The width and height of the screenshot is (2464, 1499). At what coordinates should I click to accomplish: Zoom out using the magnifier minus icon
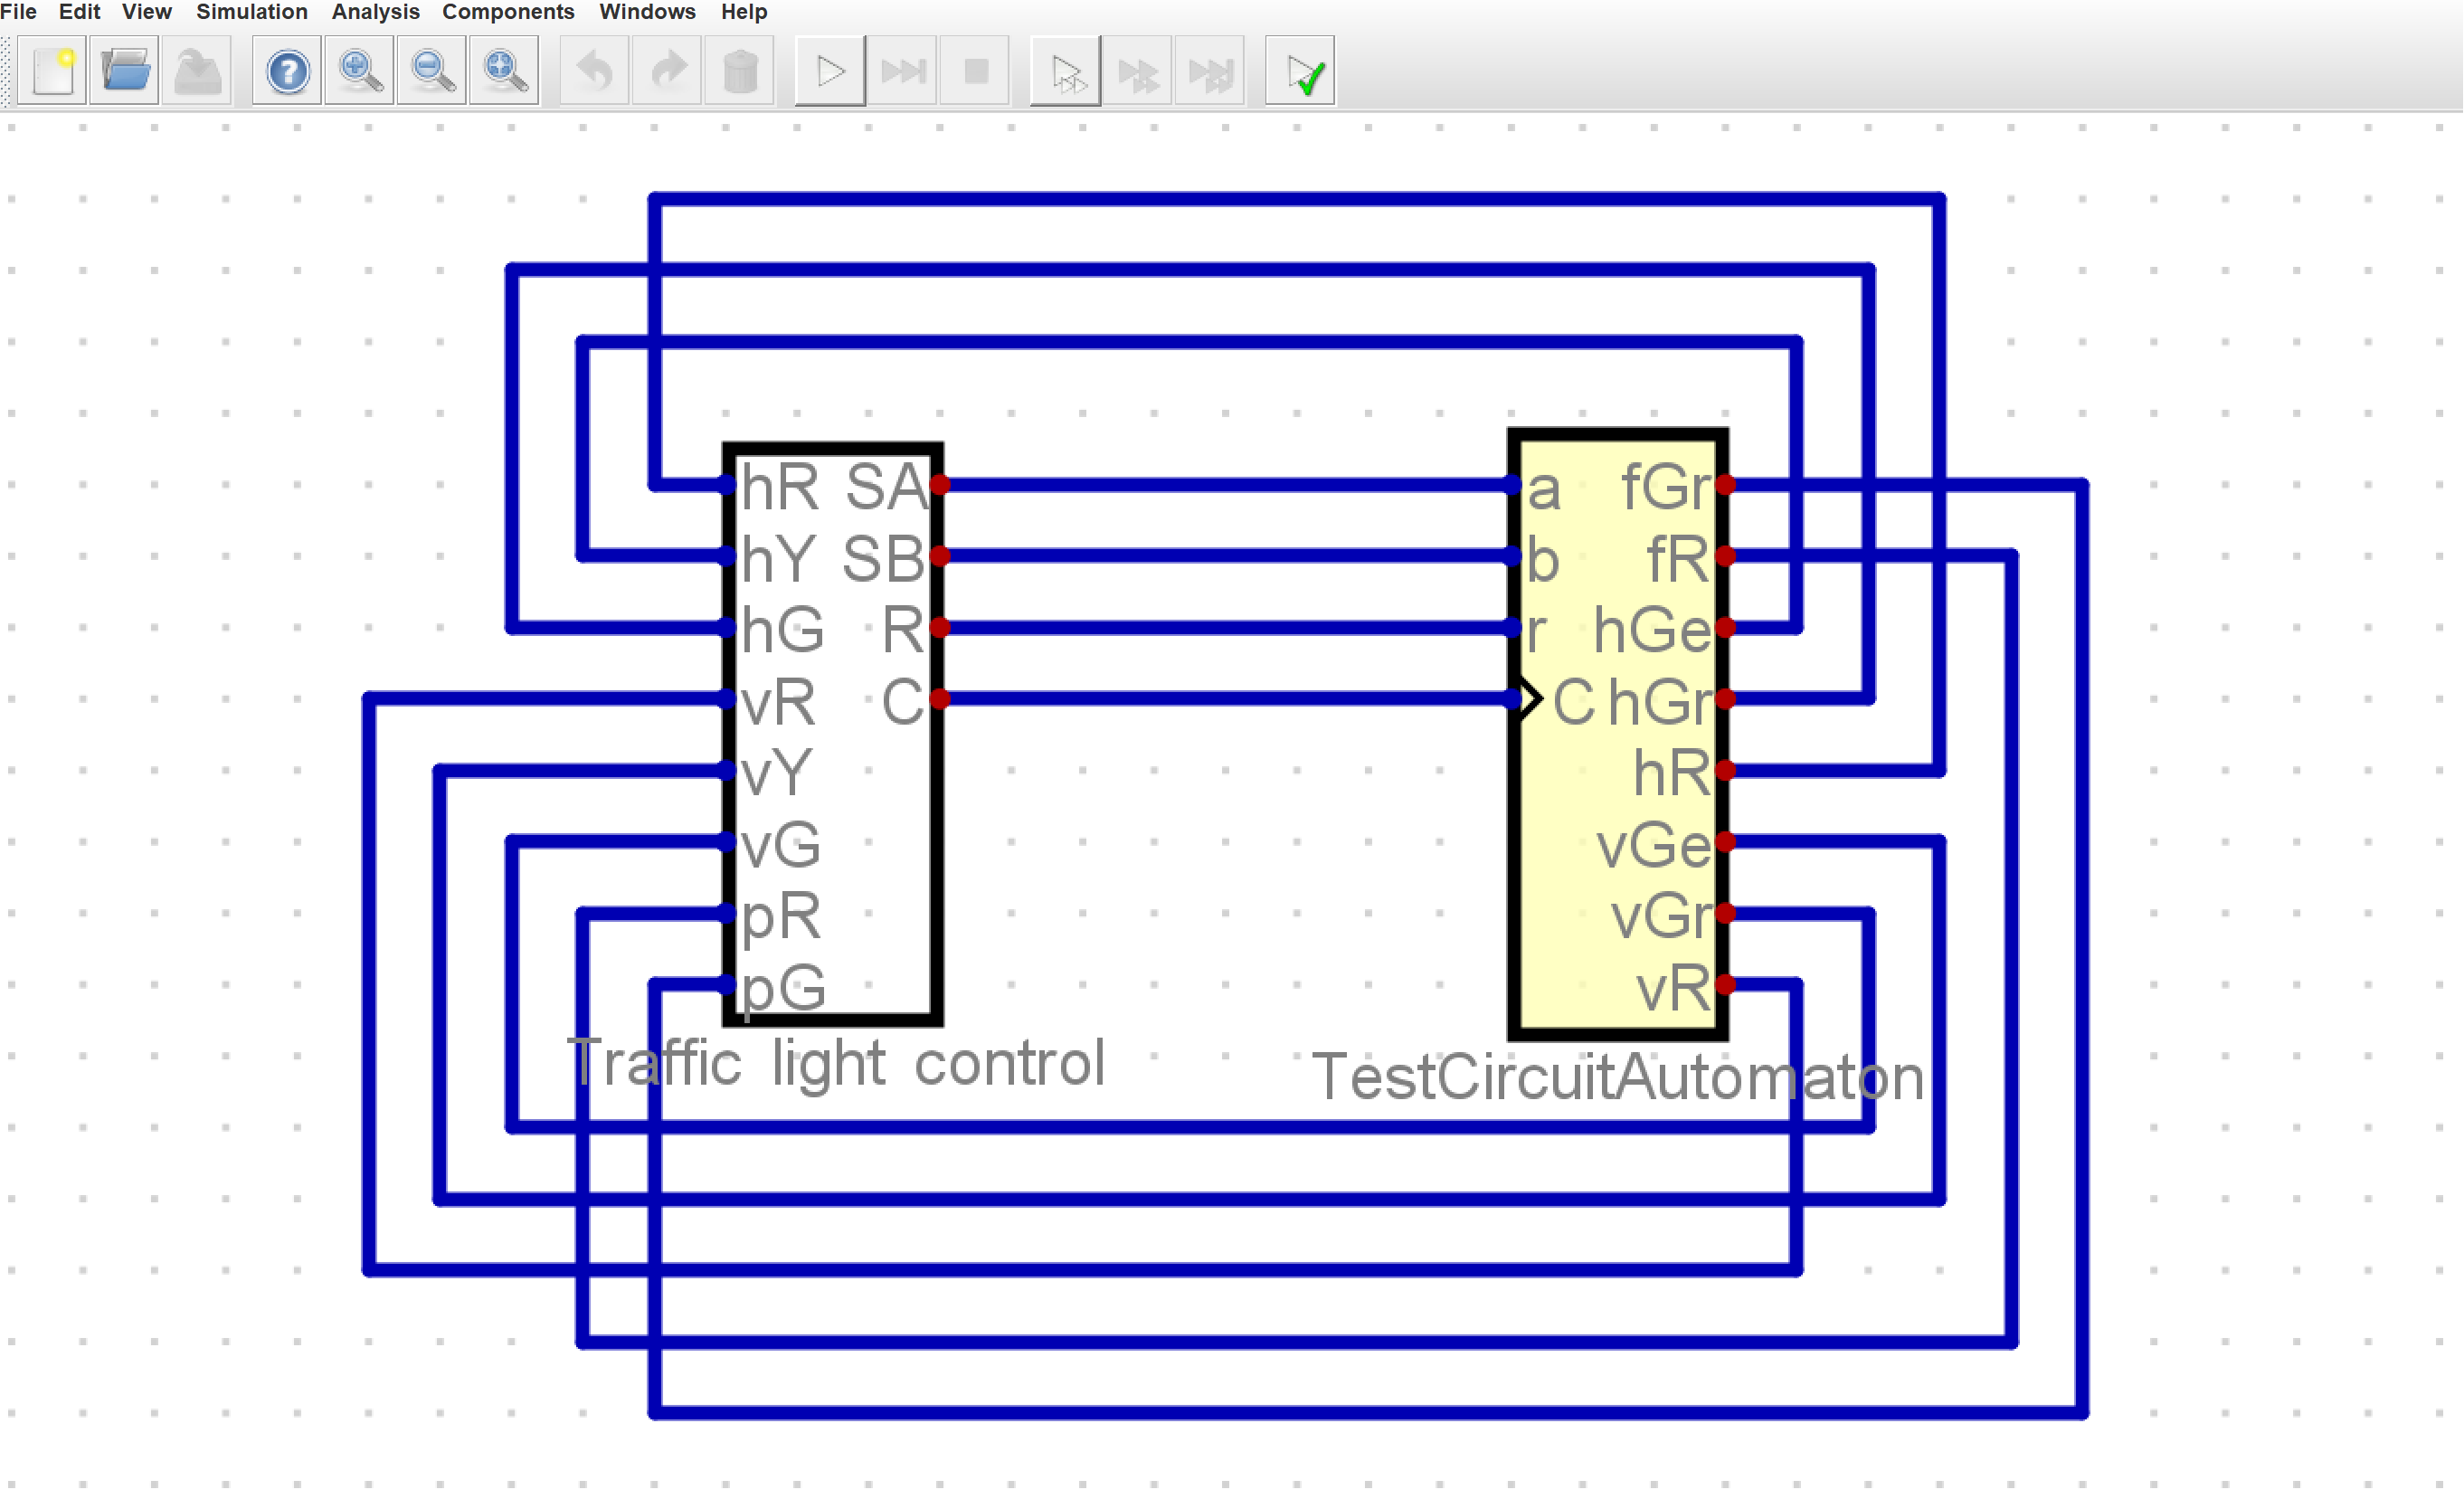point(432,71)
